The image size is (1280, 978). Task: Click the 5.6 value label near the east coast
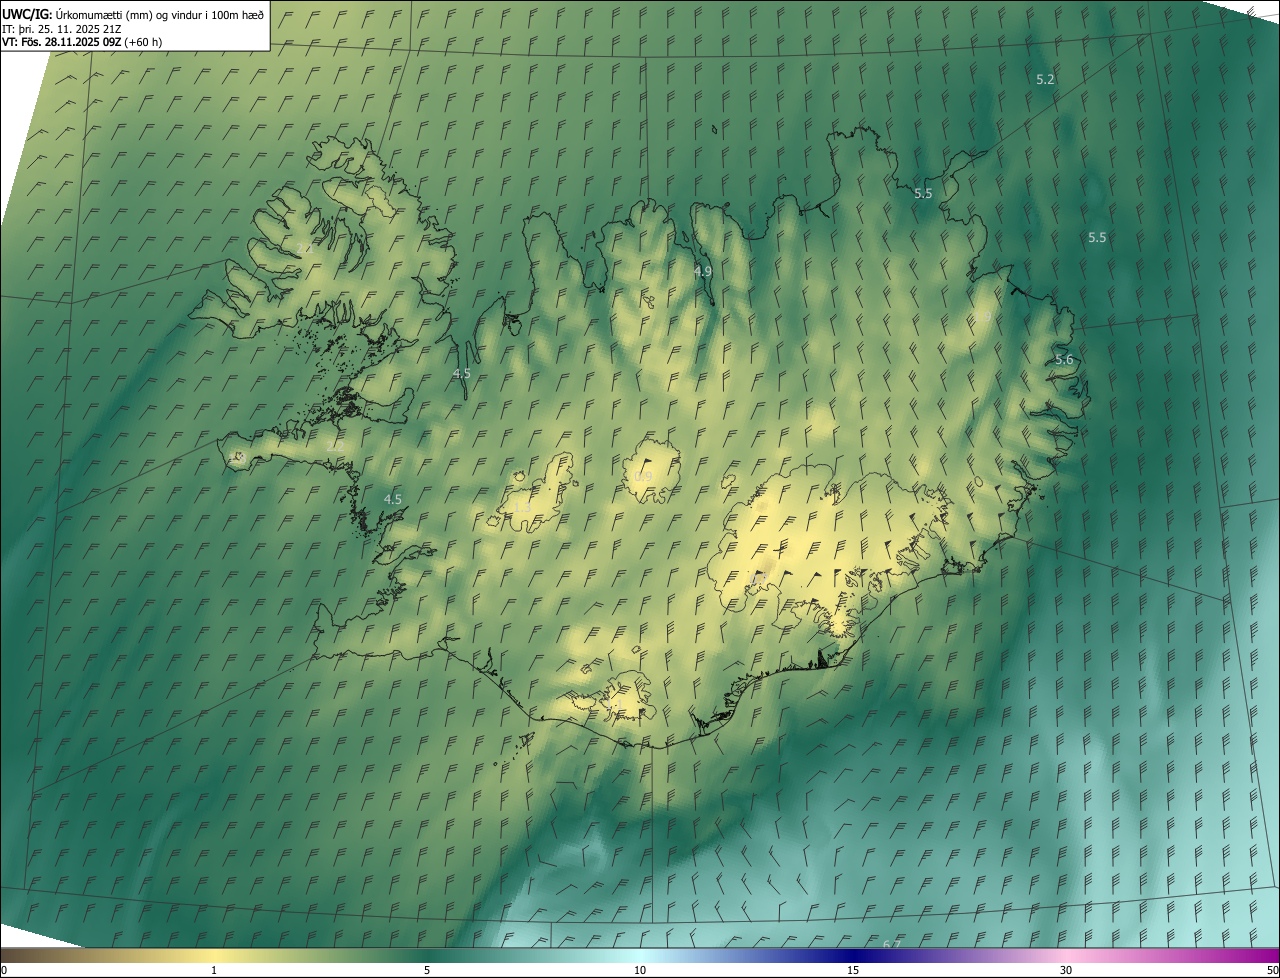[x=1064, y=360]
